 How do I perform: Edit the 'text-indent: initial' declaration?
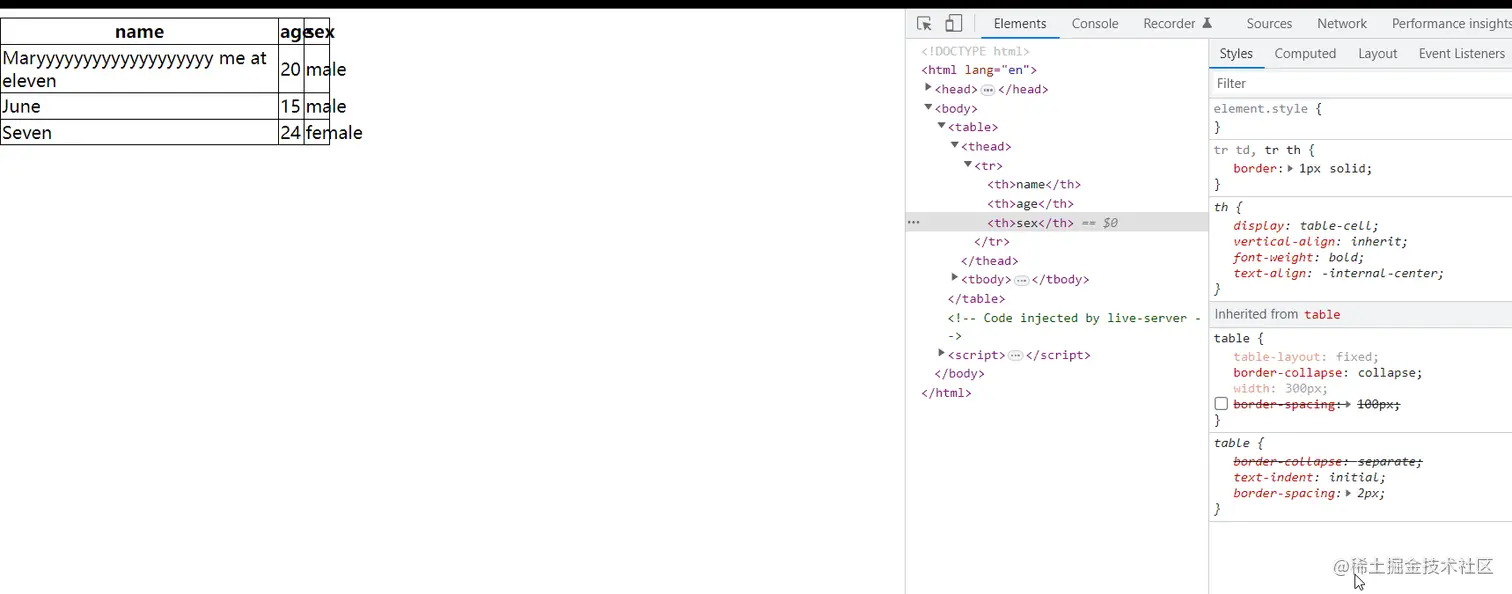point(1310,478)
